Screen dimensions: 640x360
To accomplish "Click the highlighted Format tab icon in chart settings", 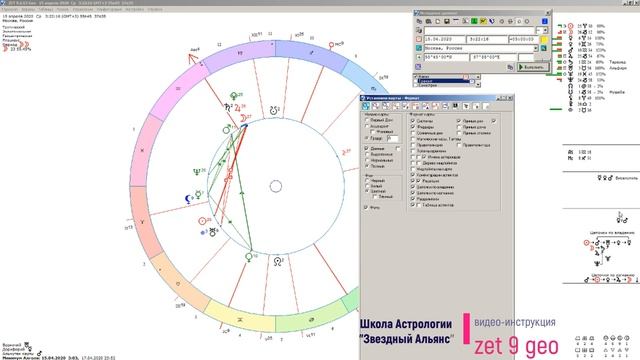I will (x=365, y=106).
